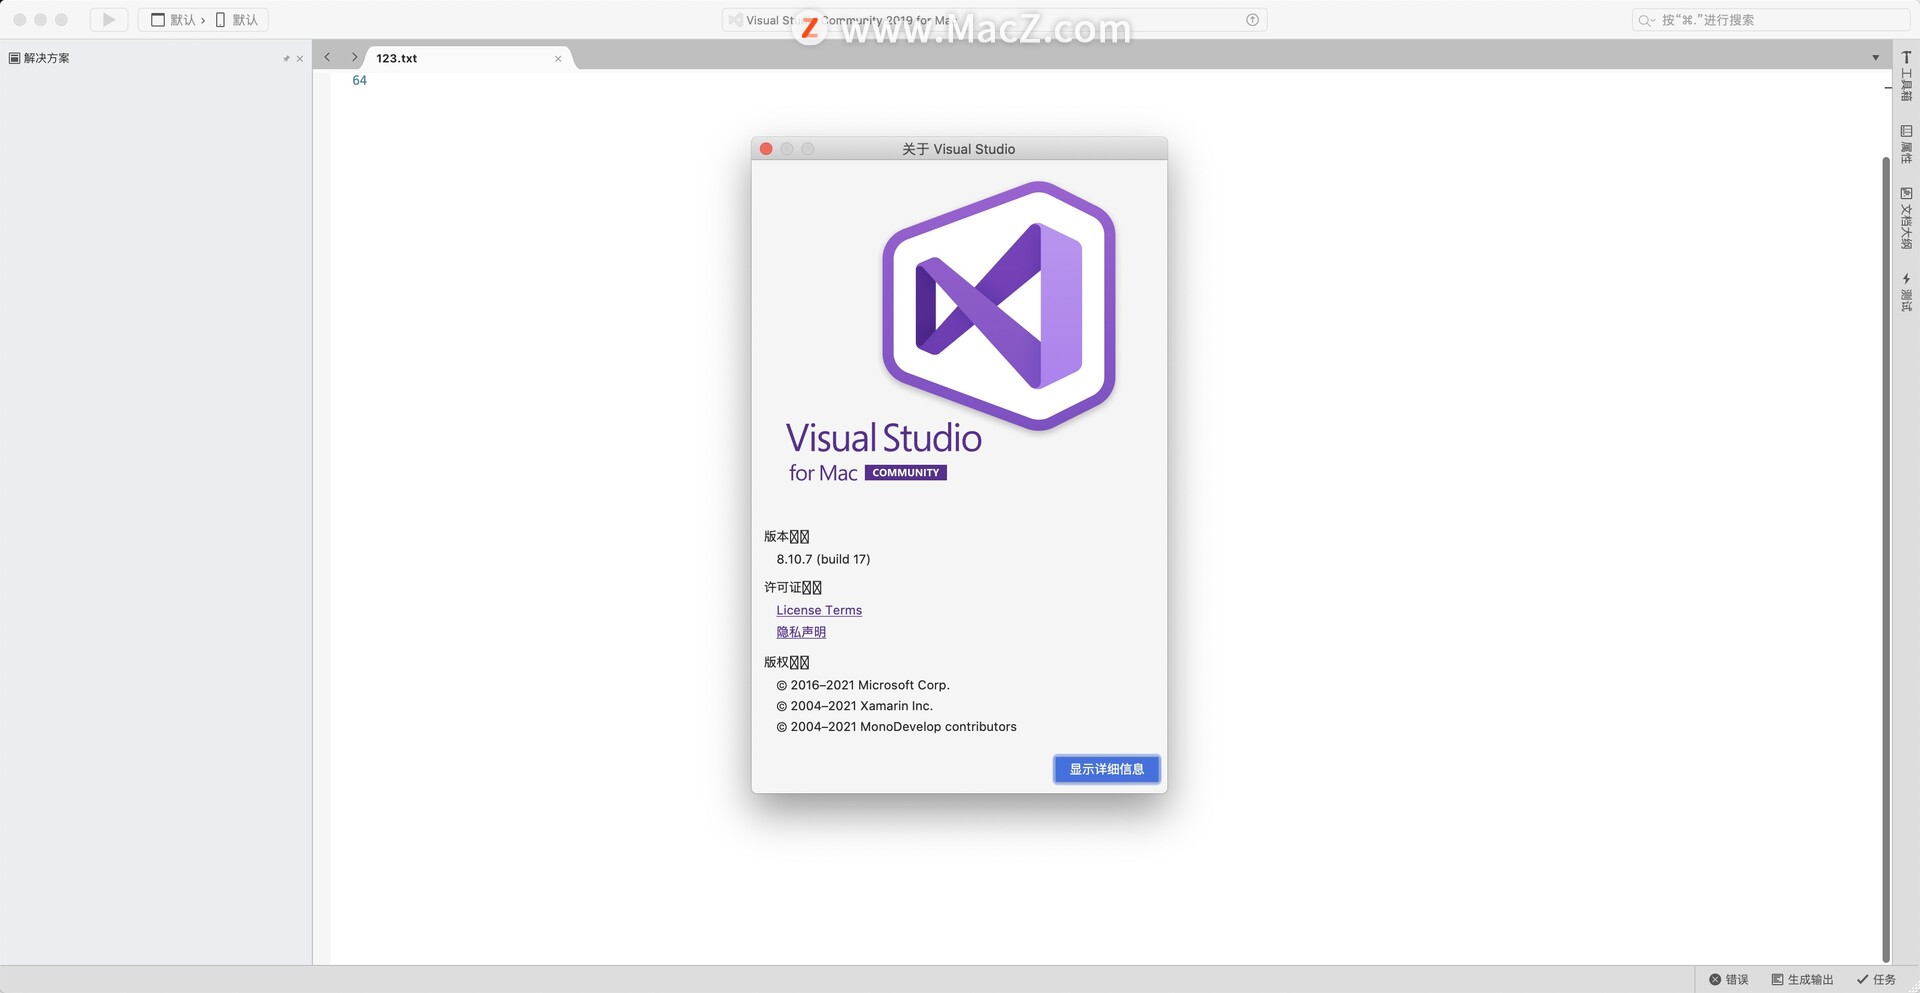1920x993 pixels.
Task: Click the version text 8.10.7 (build 17)
Action: click(823, 559)
